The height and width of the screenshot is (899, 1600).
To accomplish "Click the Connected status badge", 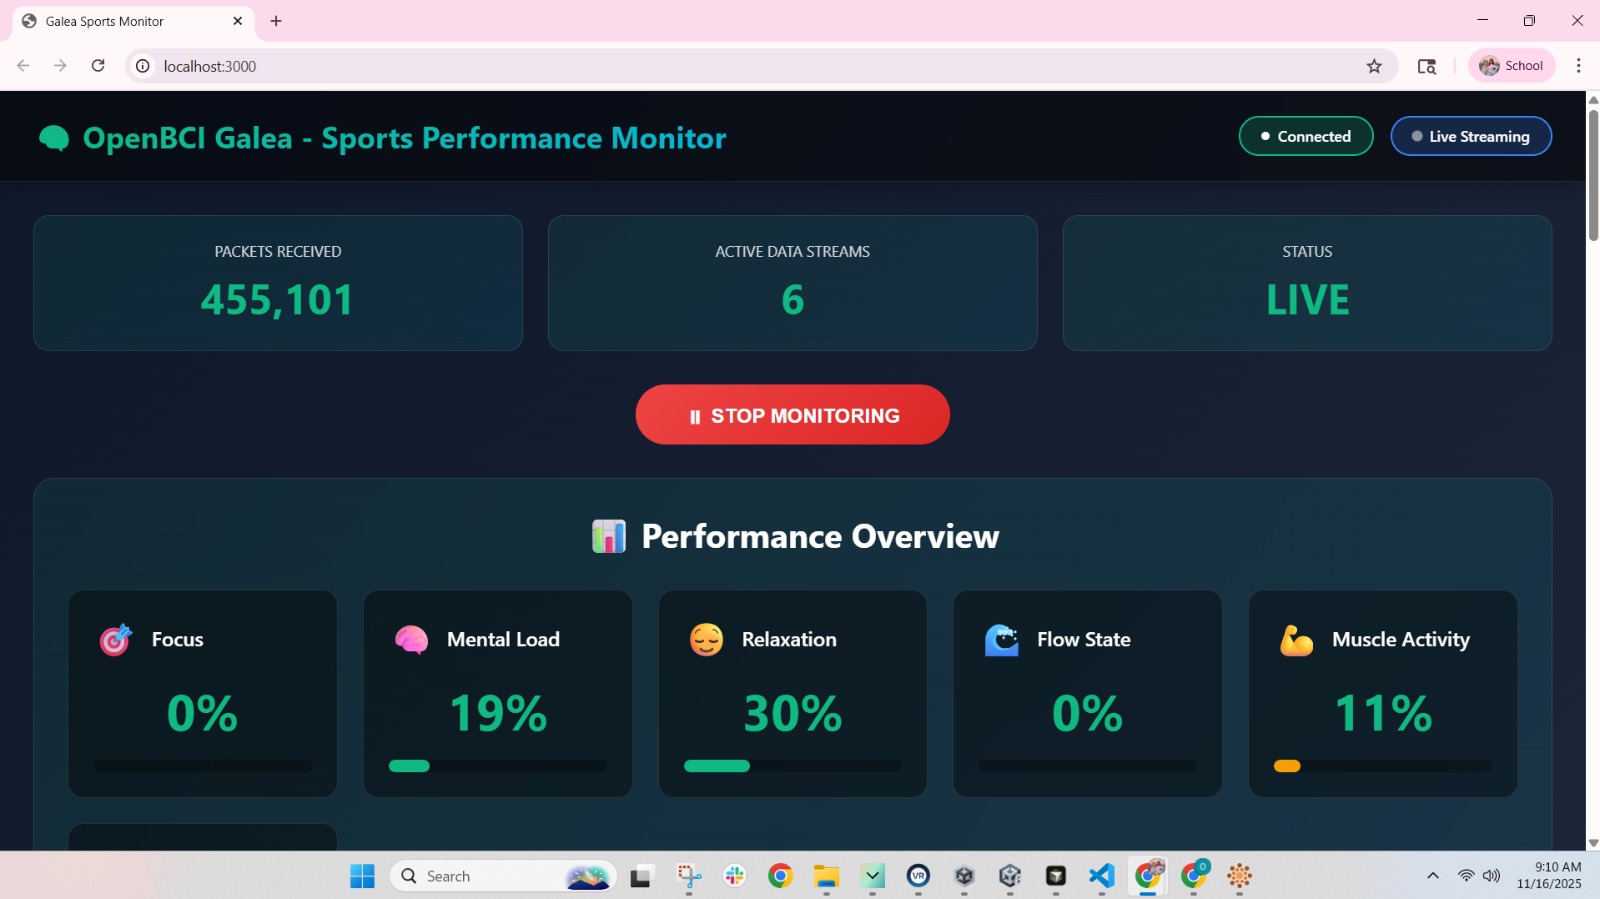I will point(1306,136).
